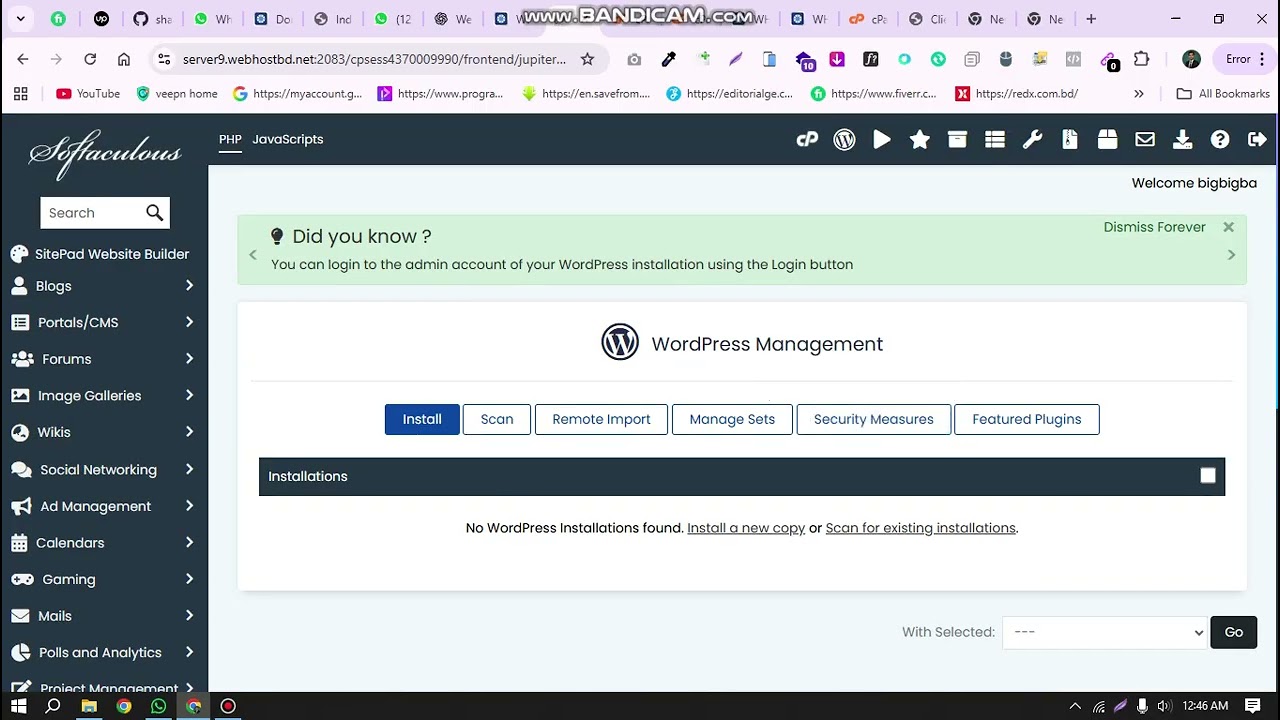Focus the Softaculous Search field
The image size is (1280, 720).
pyautogui.click(x=92, y=212)
